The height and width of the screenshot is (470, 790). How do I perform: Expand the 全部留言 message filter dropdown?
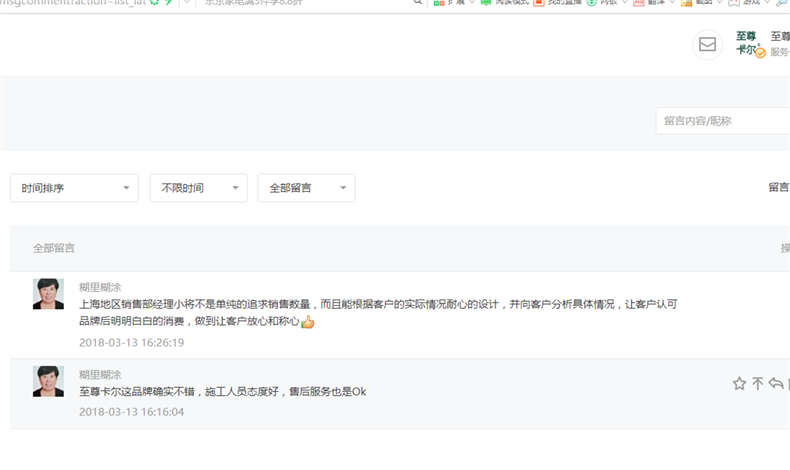[x=306, y=188]
